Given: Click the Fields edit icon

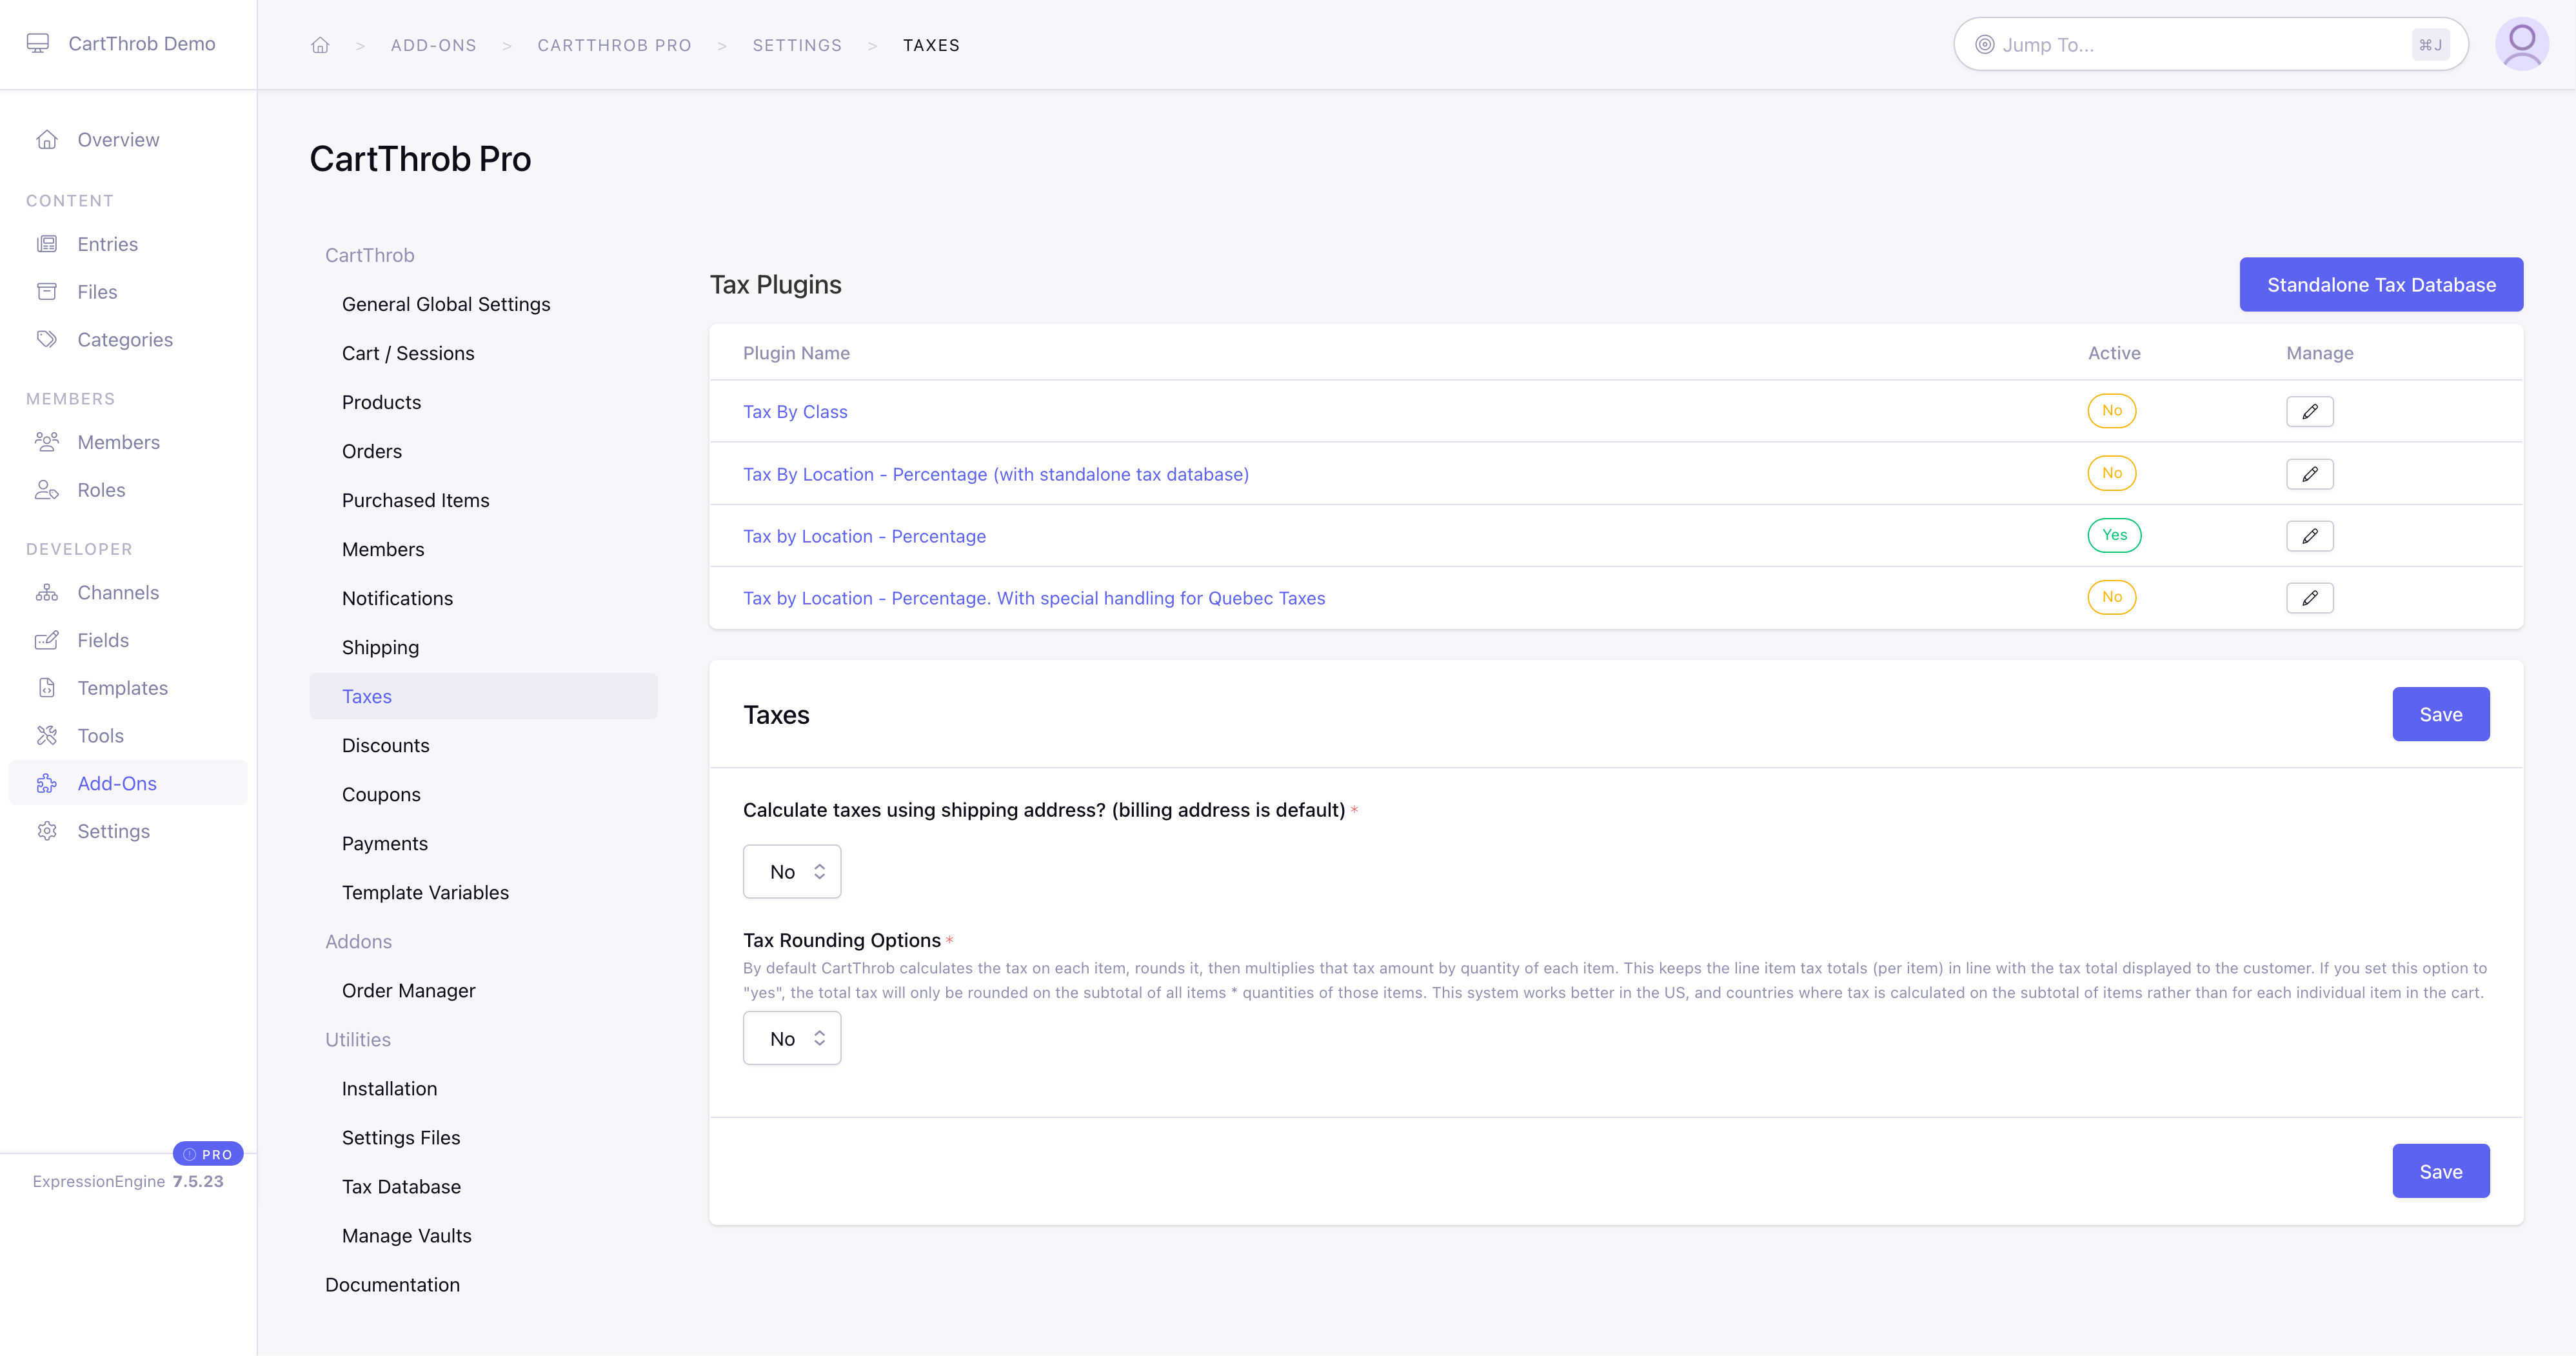Looking at the screenshot, I should tap(47, 640).
